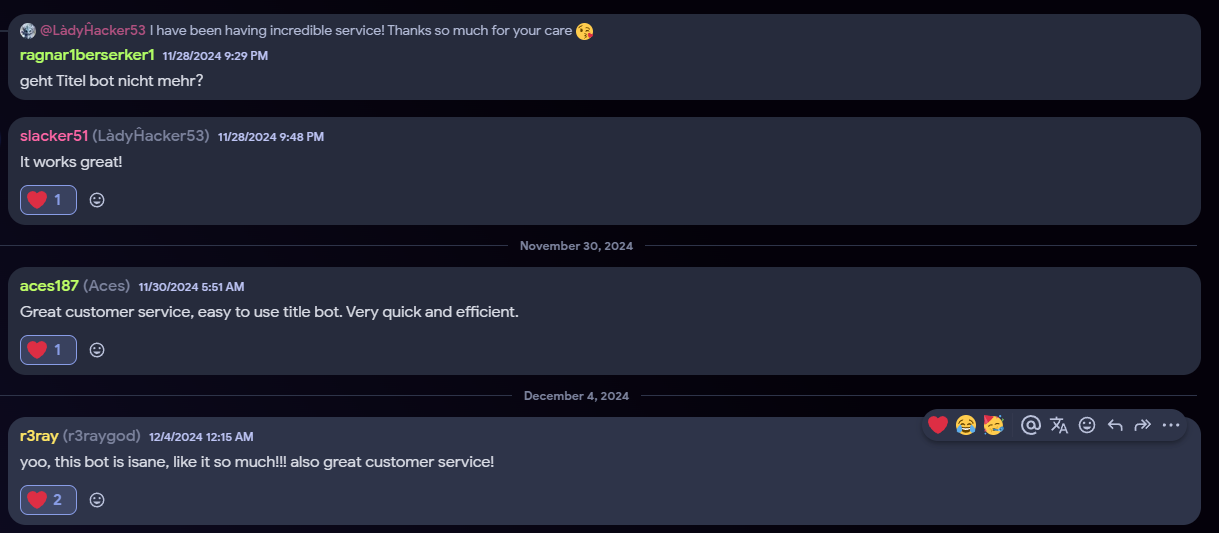
Task: Toggle heart reaction on aces187's message
Action: (x=48, y=350)
